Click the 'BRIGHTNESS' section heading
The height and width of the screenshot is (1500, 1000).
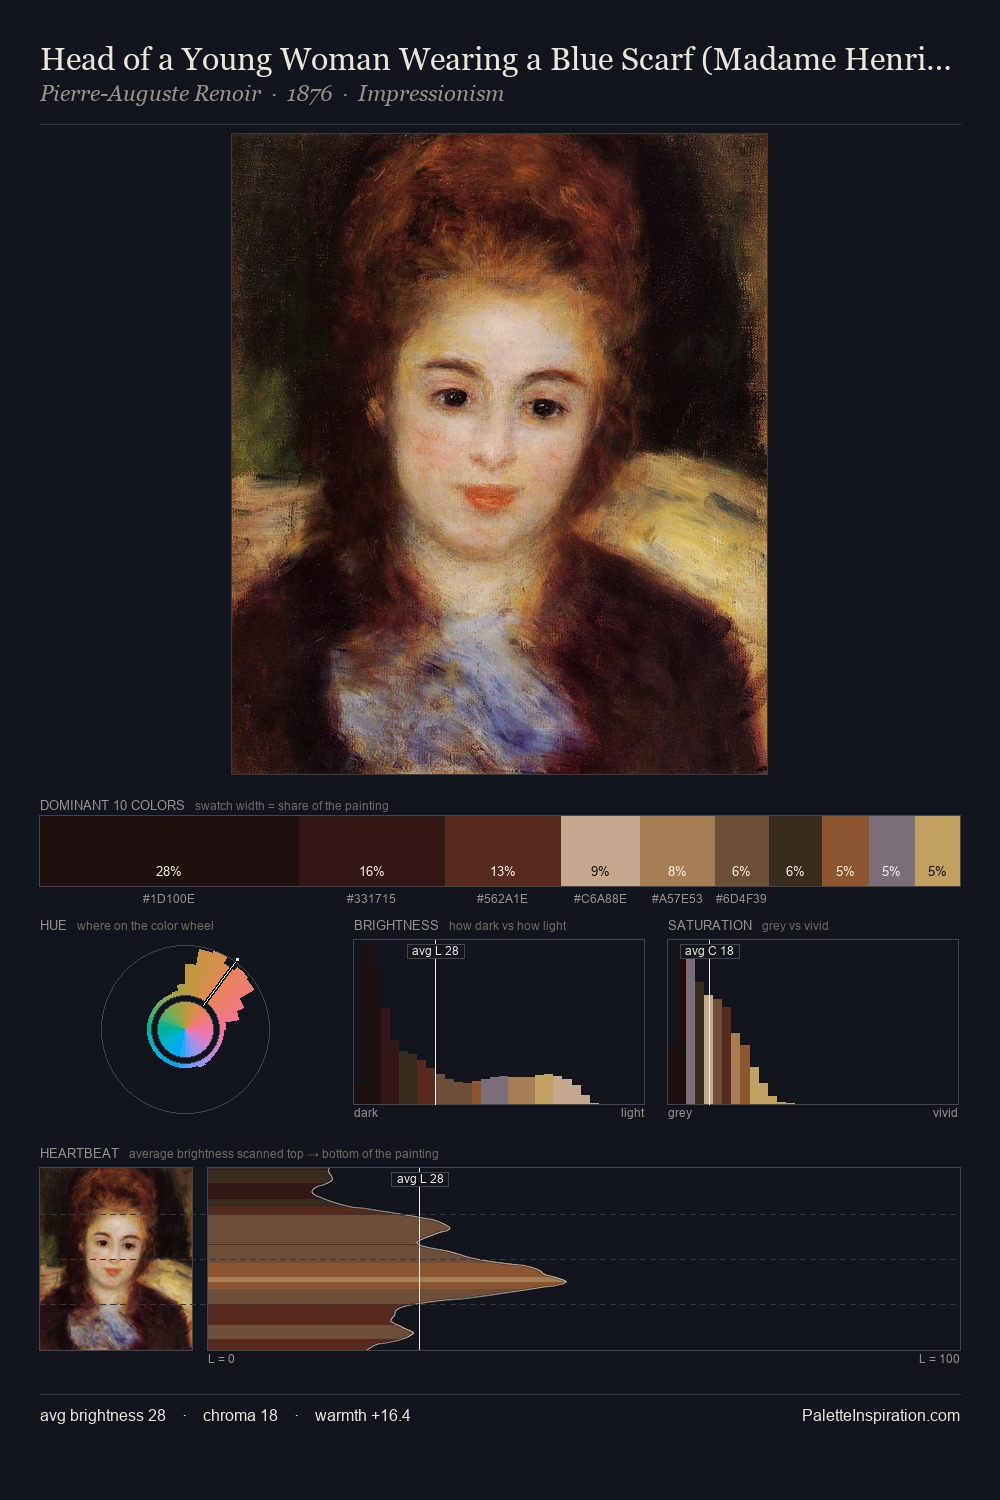[x=396, y=925]
